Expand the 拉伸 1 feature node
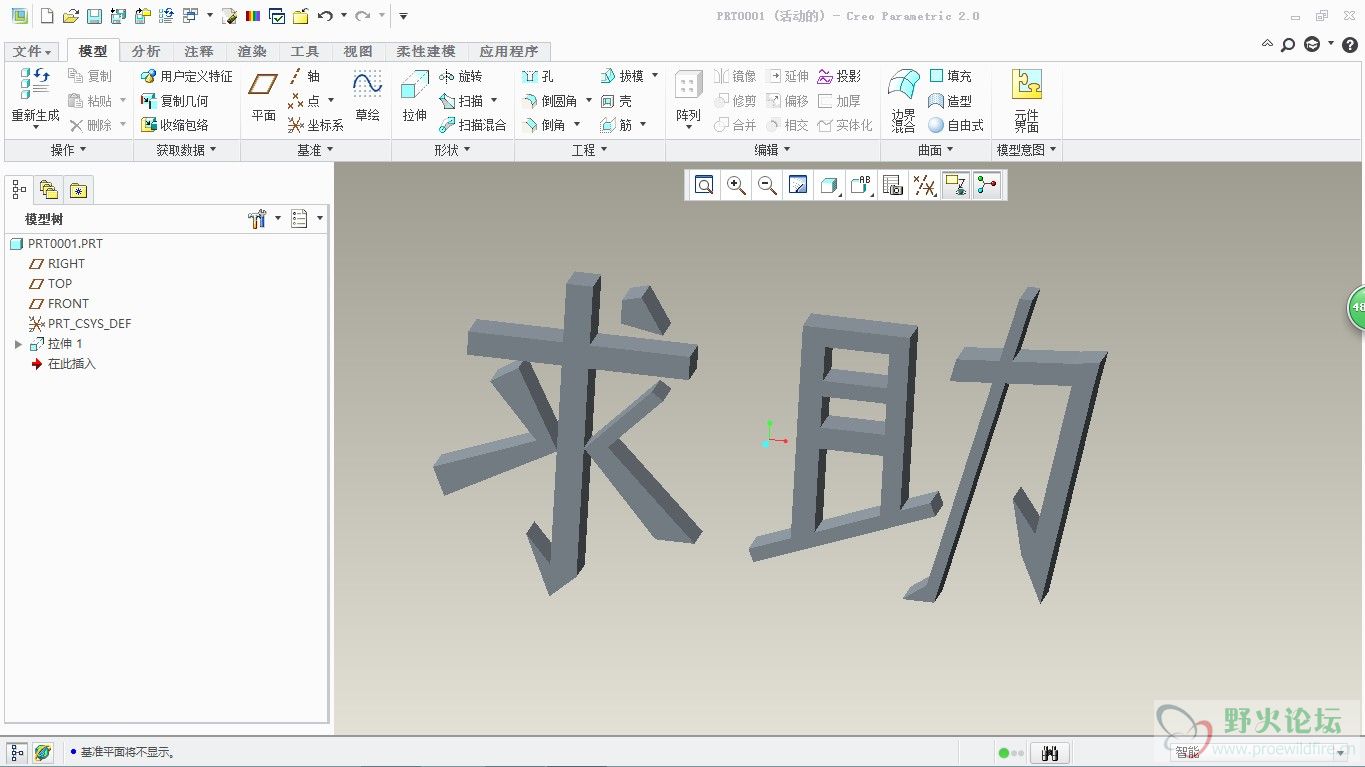This screenshot has width=1365, height=767. (x=18, y=344)
